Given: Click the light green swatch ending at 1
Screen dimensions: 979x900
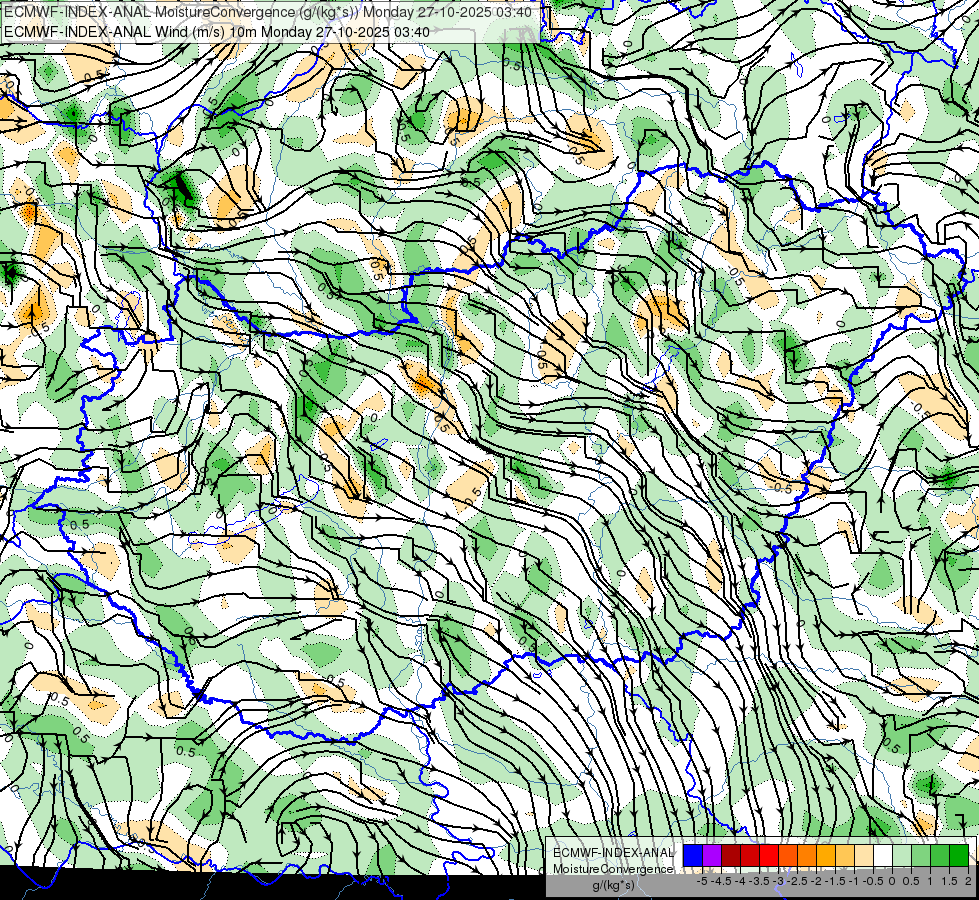Looking at the screenshot, I should 921,855.
